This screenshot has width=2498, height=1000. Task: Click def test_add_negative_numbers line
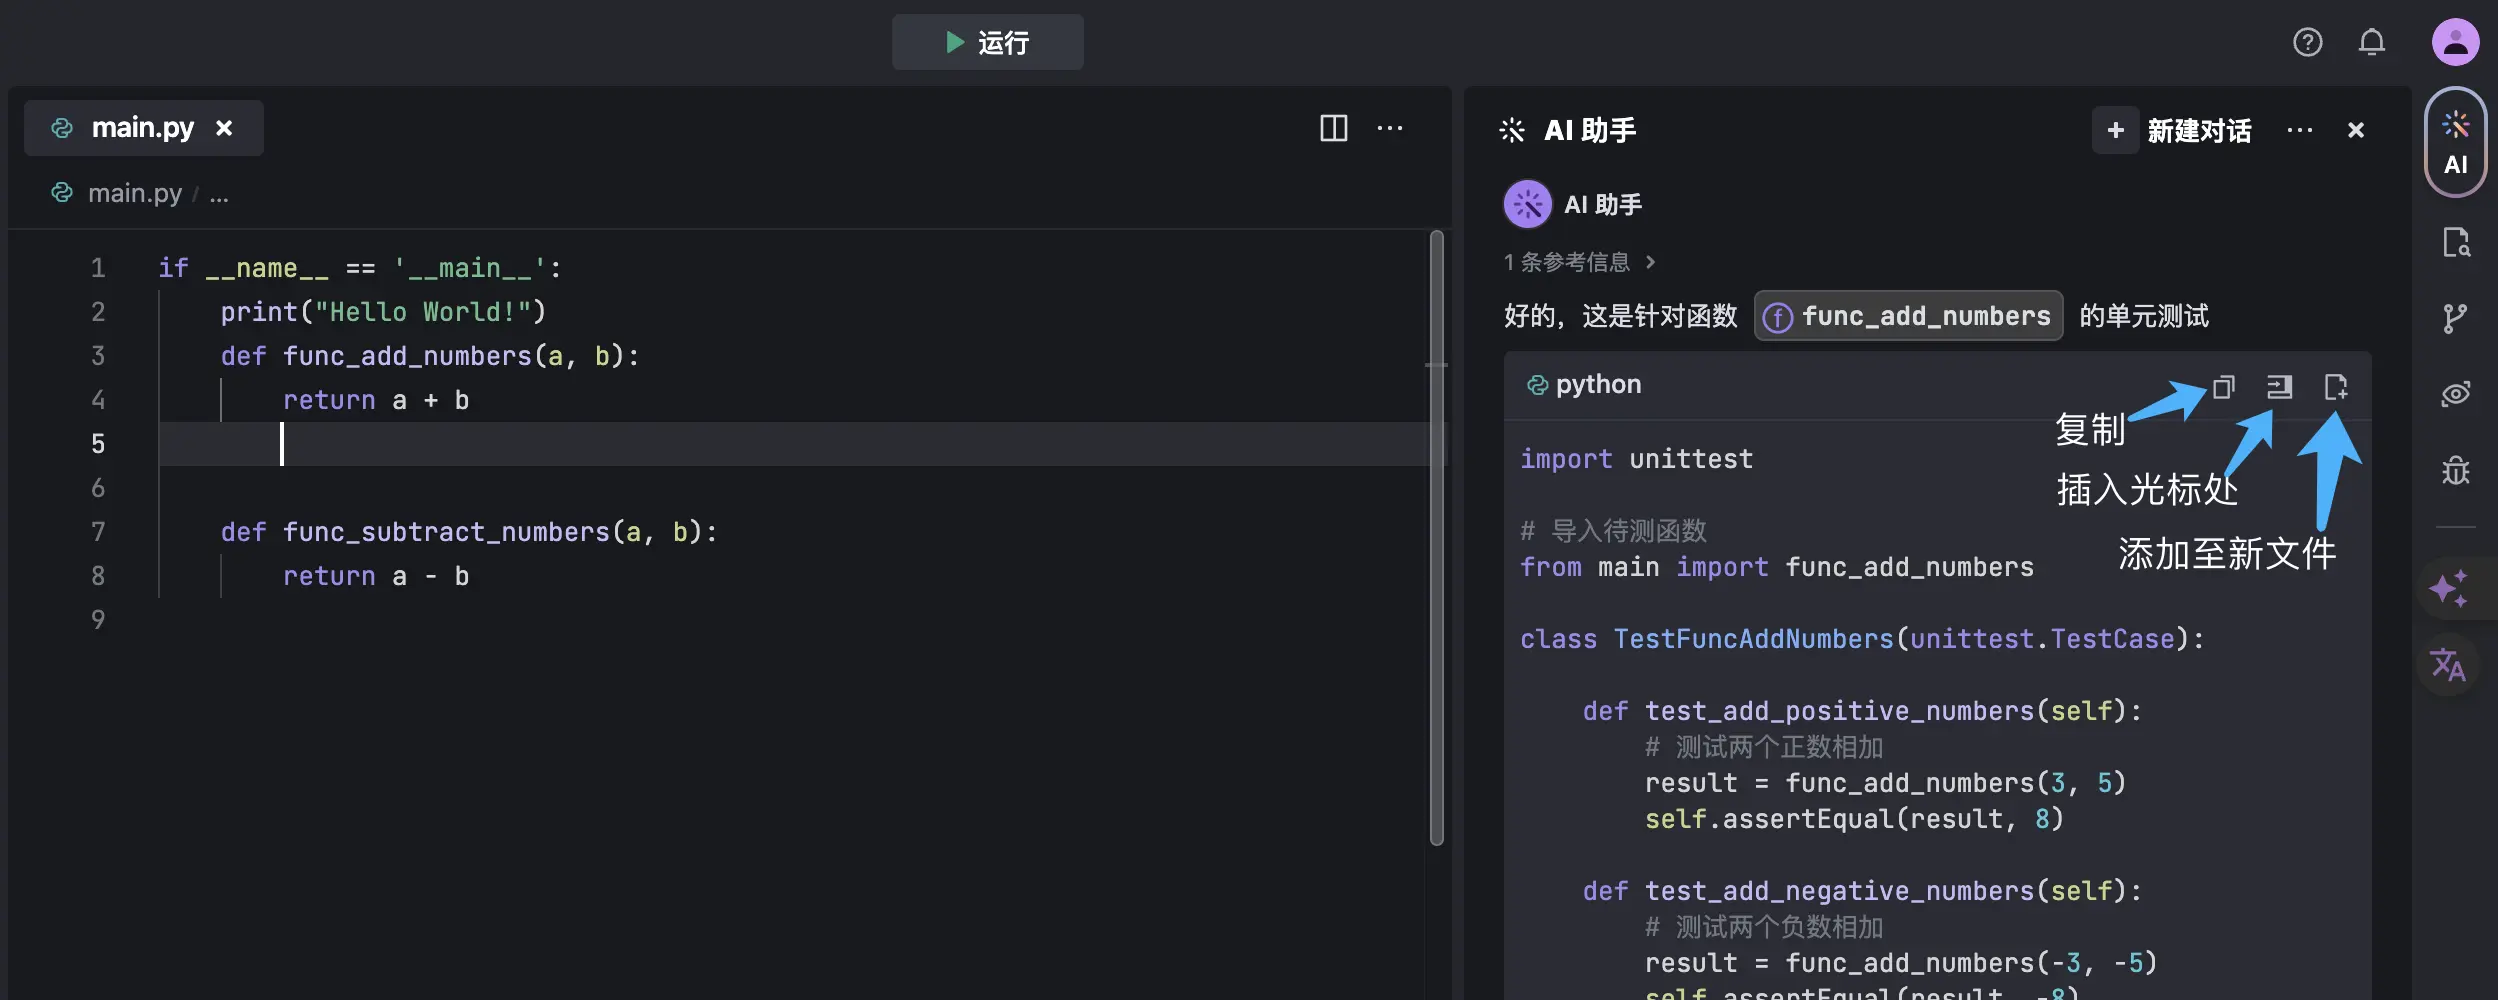1862,891
